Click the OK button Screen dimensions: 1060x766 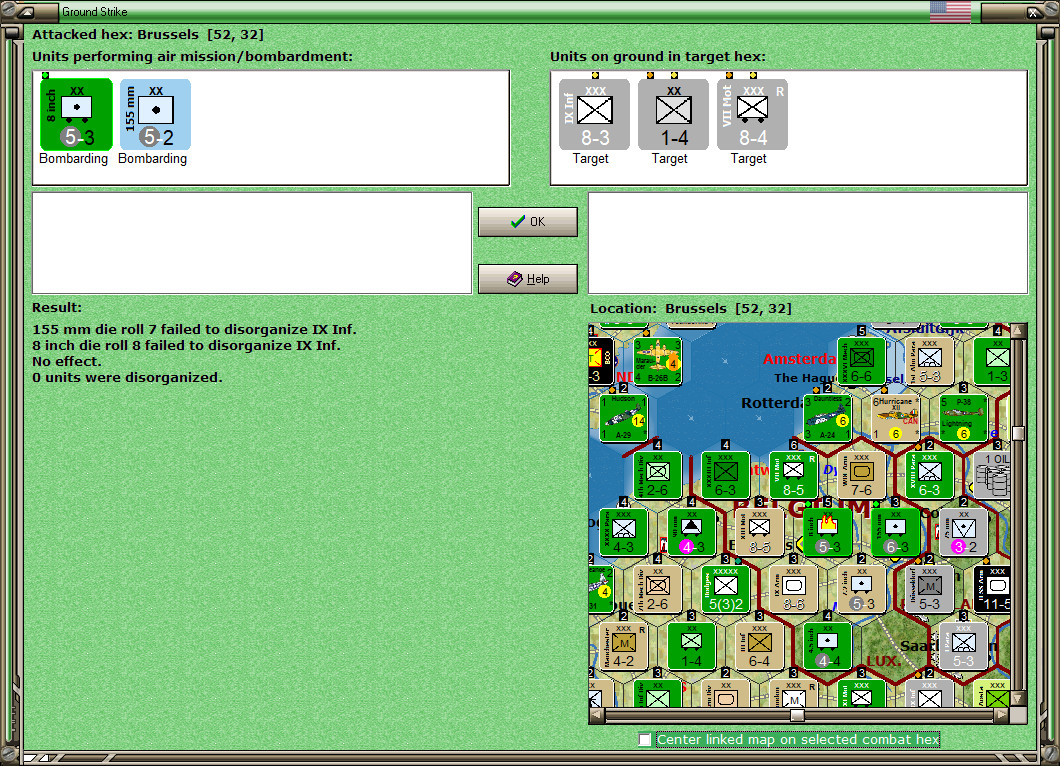coord(528,222)
